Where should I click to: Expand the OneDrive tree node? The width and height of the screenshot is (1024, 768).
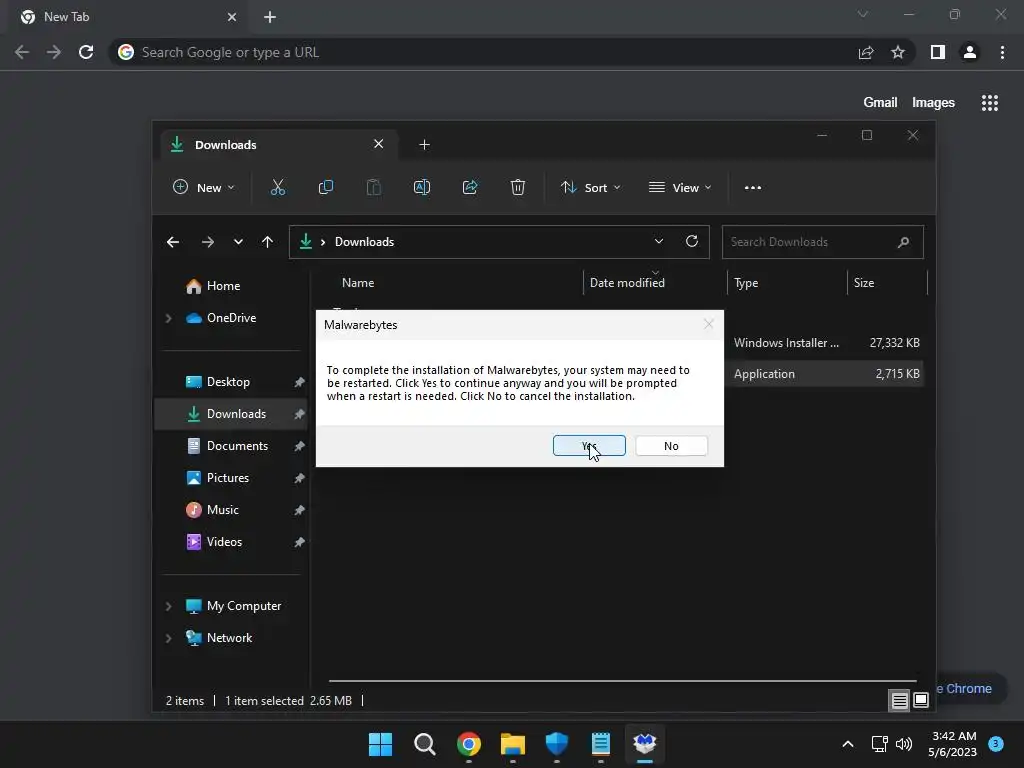(168, 318)
